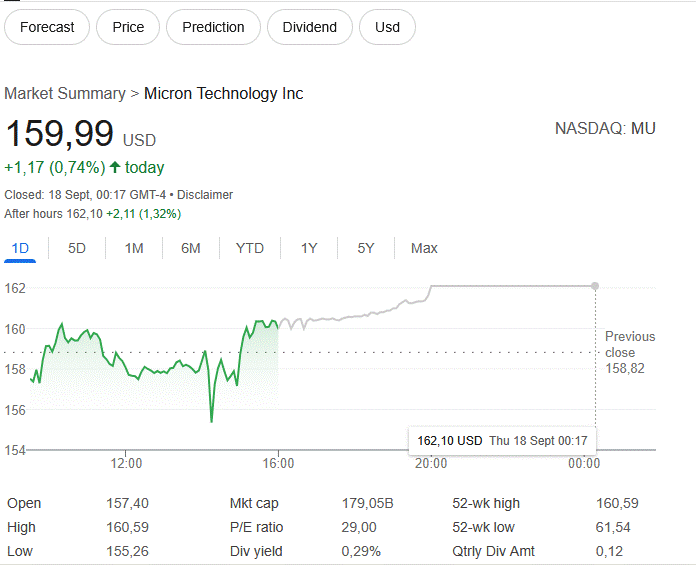Switch to the 5D chart range
The image size is (696, 565).
77,248
